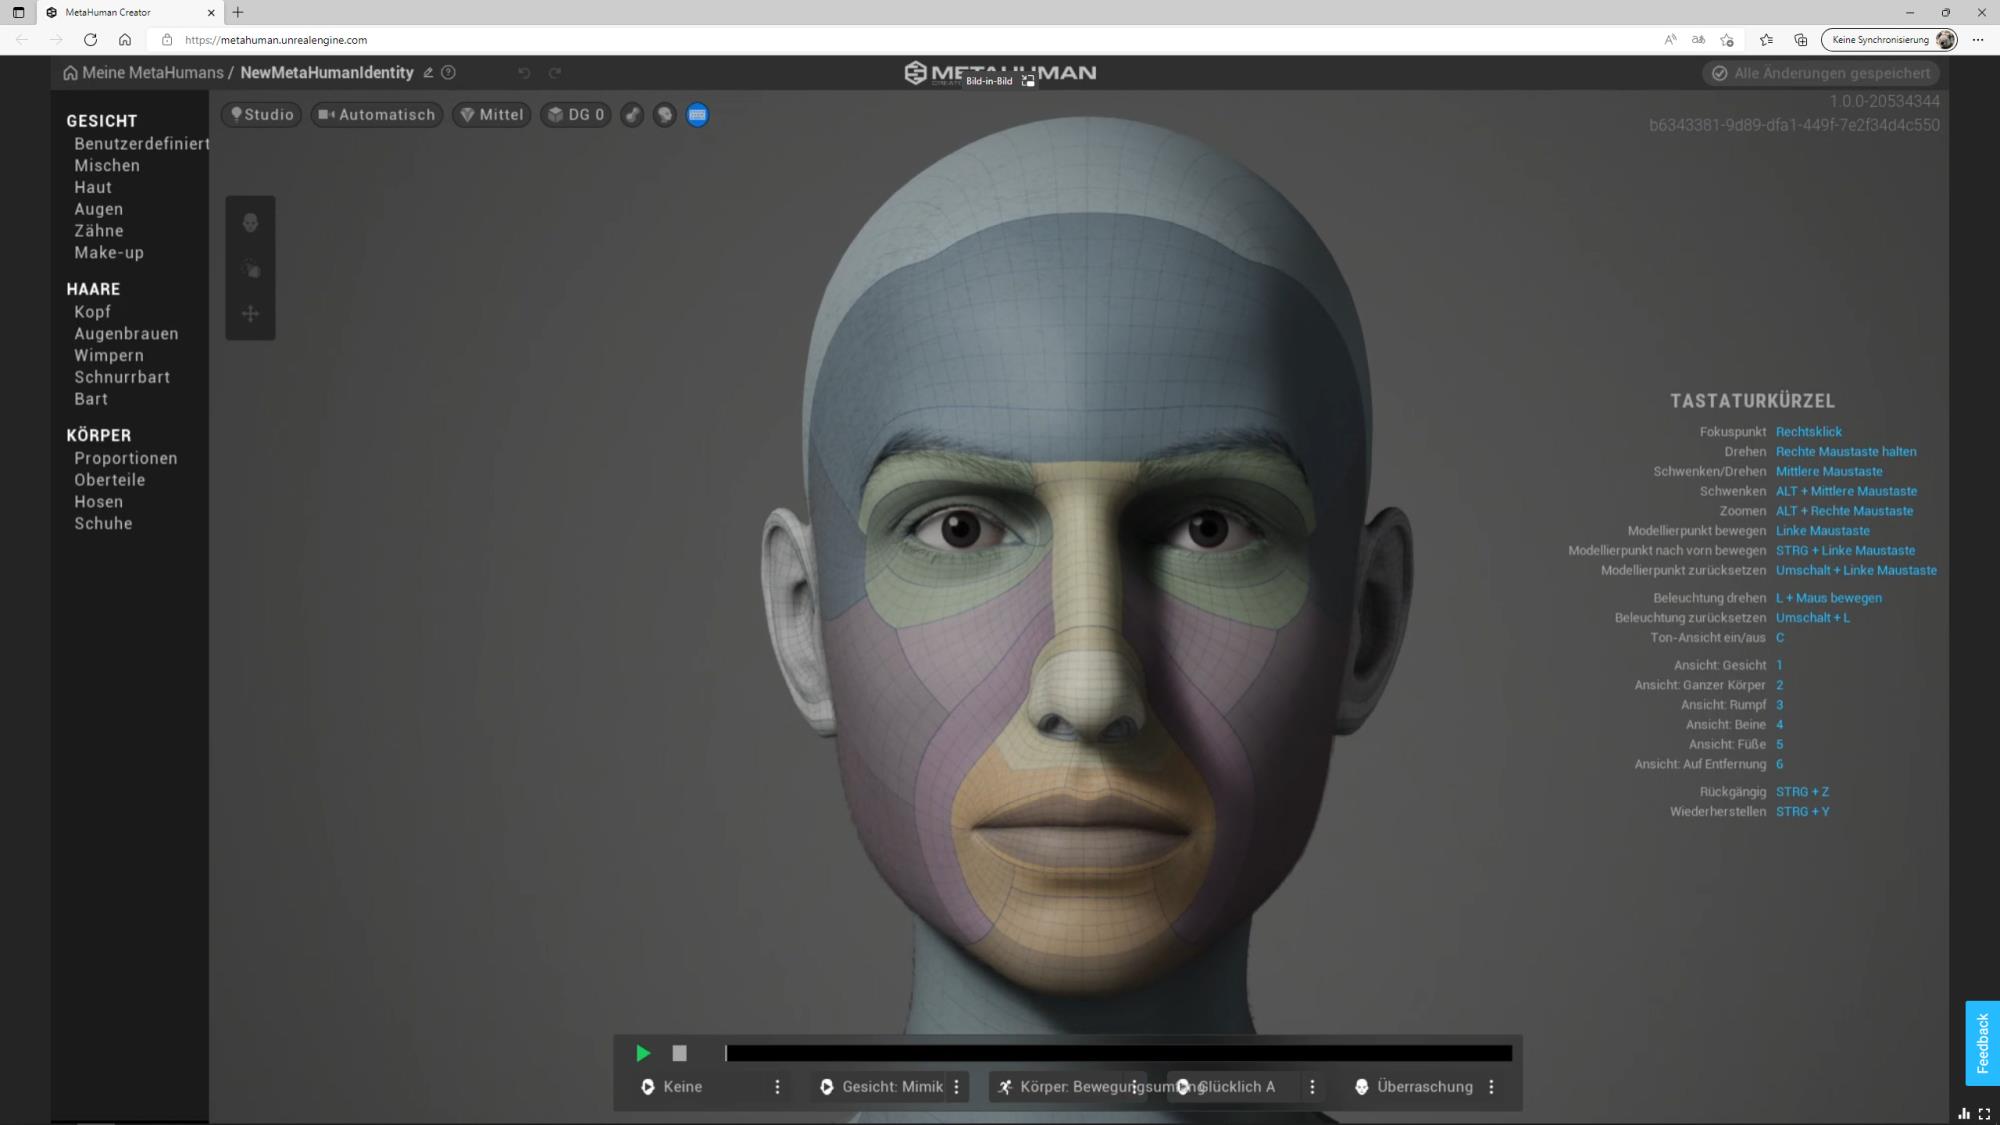2000x1125 pixels.
Task: Toggle the clay head material icon
Action: point(665,115)
